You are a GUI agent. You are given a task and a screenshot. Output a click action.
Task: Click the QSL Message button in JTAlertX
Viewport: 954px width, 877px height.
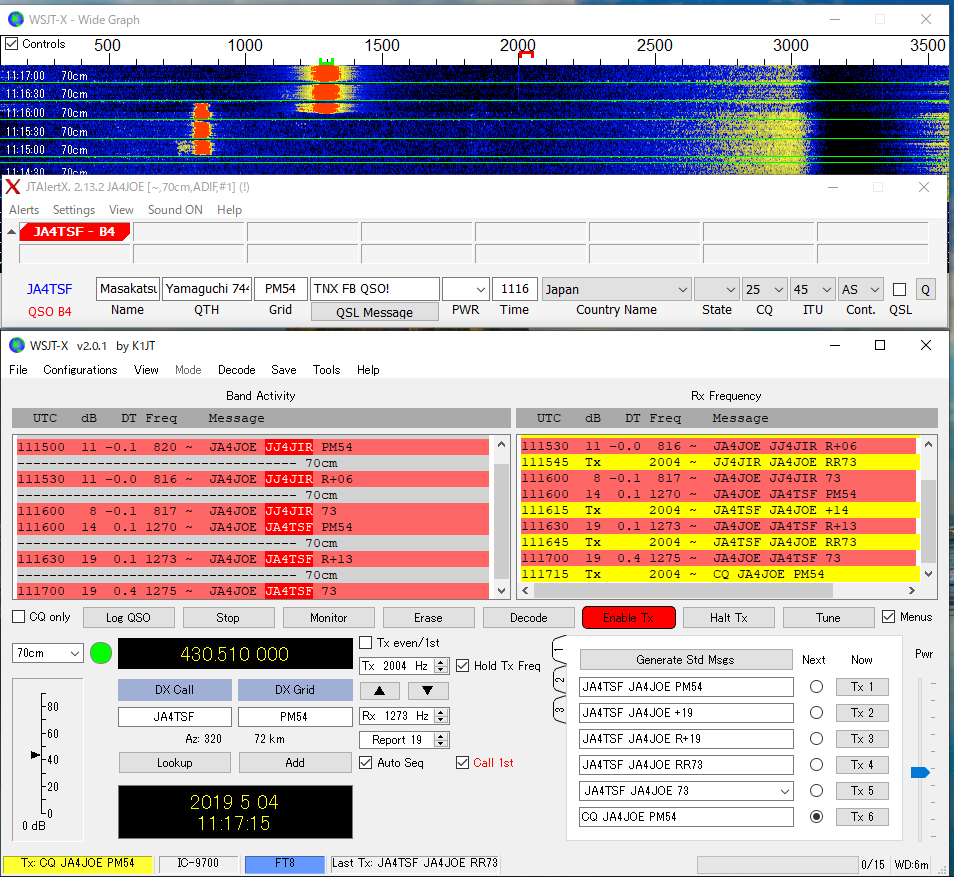click(x=375, y=312)
